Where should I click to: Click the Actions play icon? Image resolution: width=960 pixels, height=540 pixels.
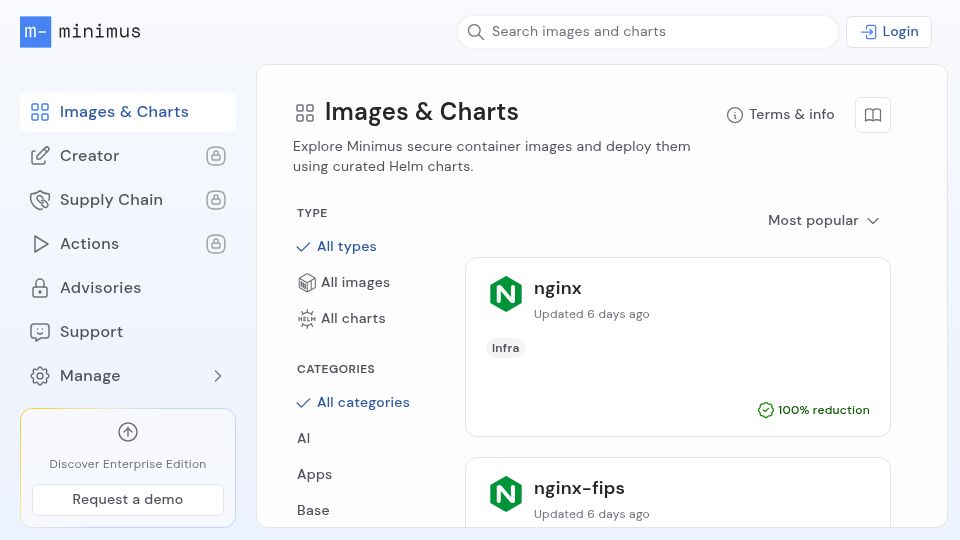point(40,244)
